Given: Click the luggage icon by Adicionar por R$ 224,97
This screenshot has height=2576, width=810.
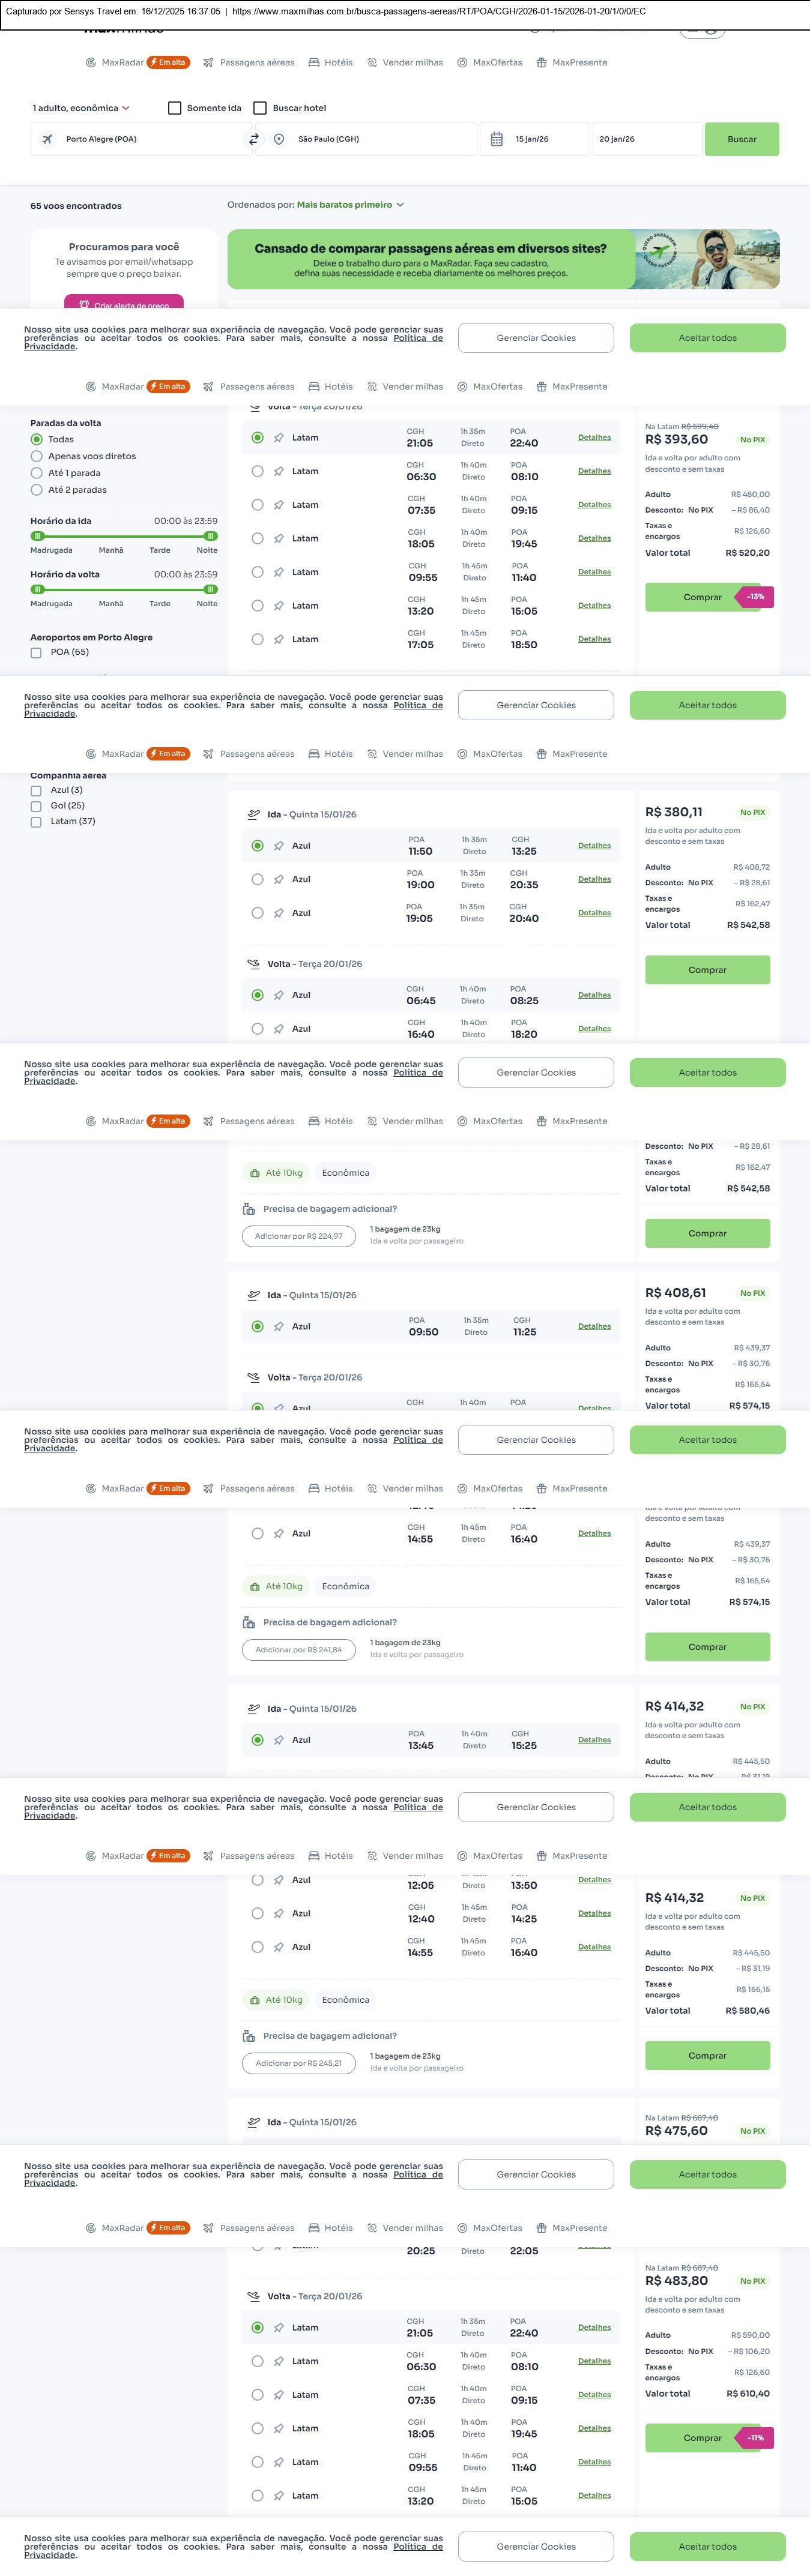Looking at the screenshot, I should 249,1209.
